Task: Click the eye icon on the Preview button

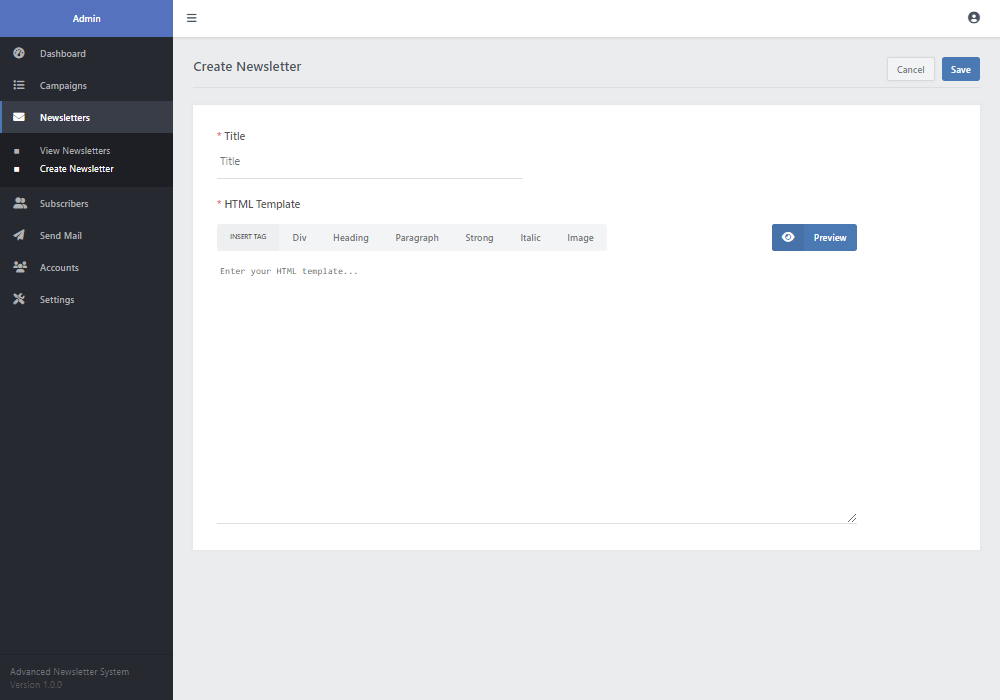Action: [788, 237]
